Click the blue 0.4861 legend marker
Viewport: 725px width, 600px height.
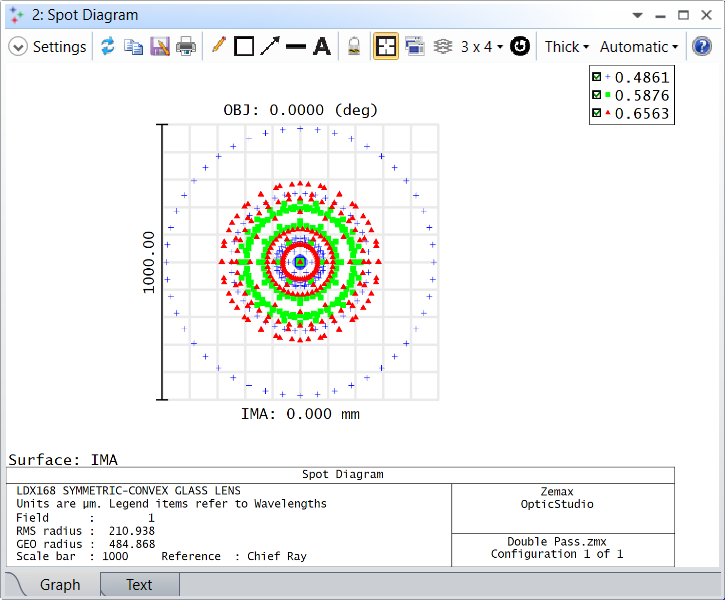(x=608, y=77)
